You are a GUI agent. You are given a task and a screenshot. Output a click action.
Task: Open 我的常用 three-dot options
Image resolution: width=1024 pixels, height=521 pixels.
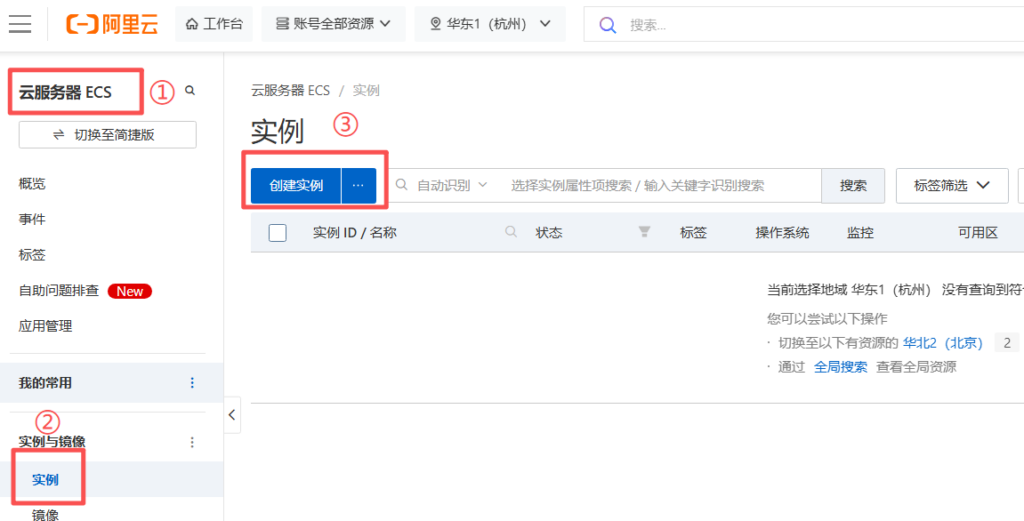coord(192,383)
